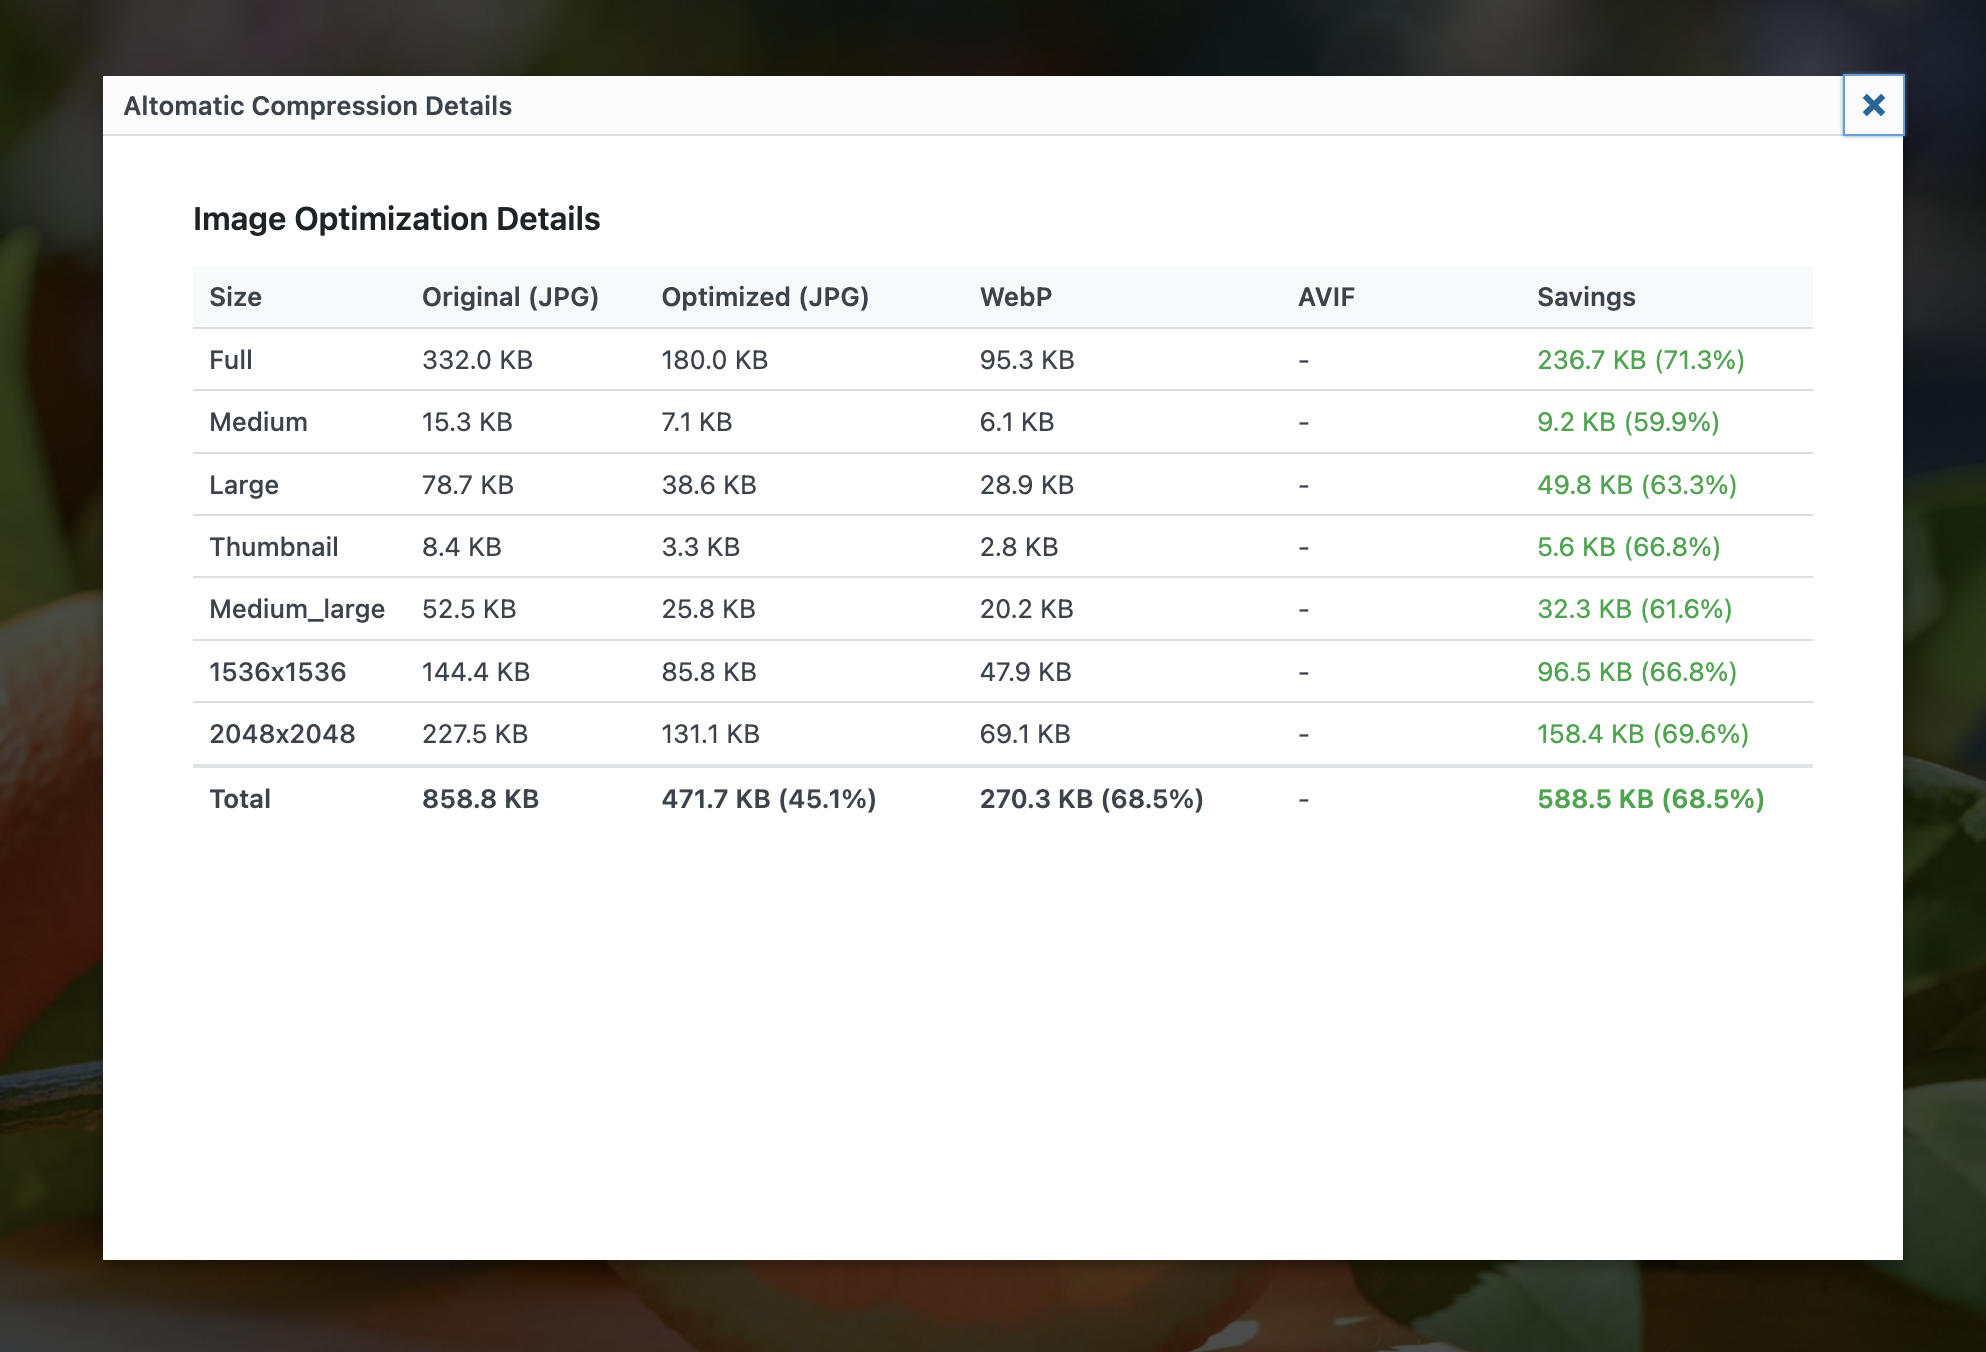Close the Altomatic Compression Details dialog

tap(1873, 105)
